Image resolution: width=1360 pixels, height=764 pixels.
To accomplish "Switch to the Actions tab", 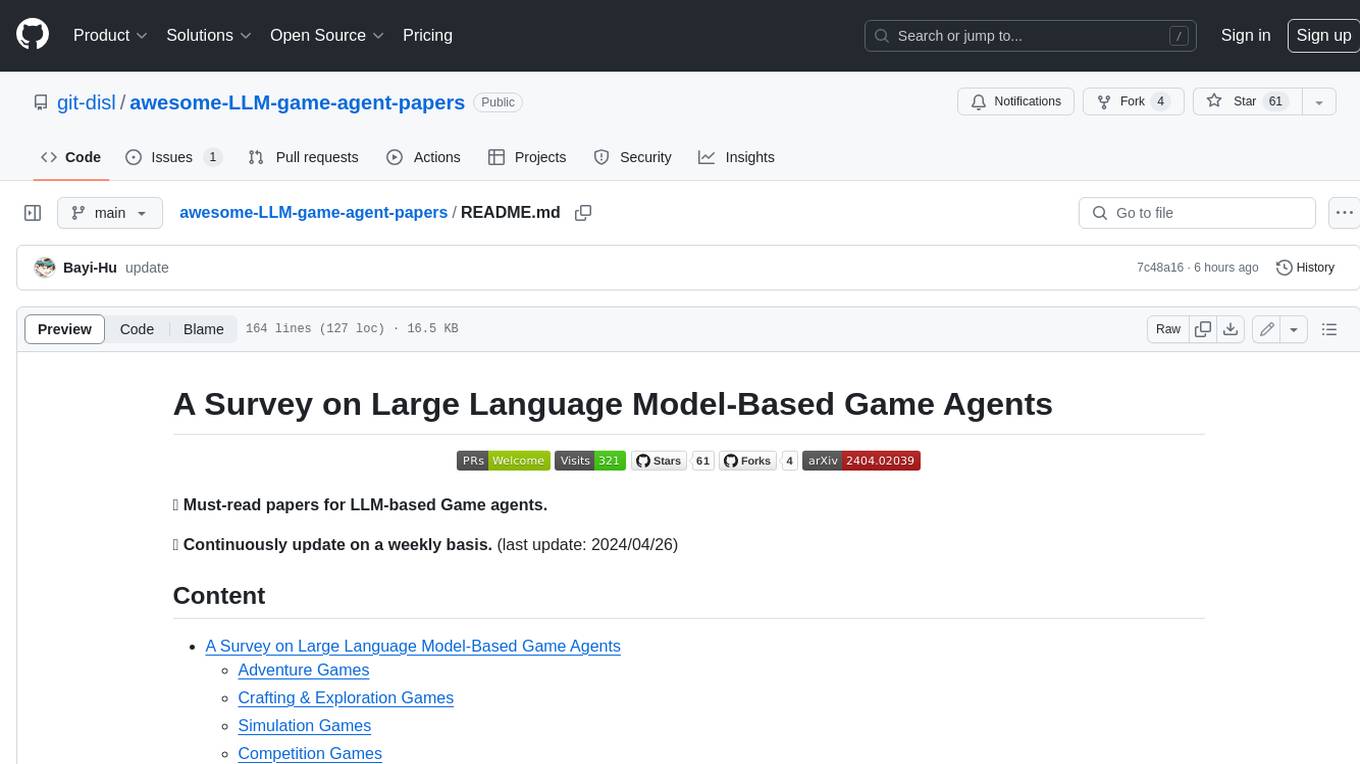I will pyautogui.click(x=423, y=157).
